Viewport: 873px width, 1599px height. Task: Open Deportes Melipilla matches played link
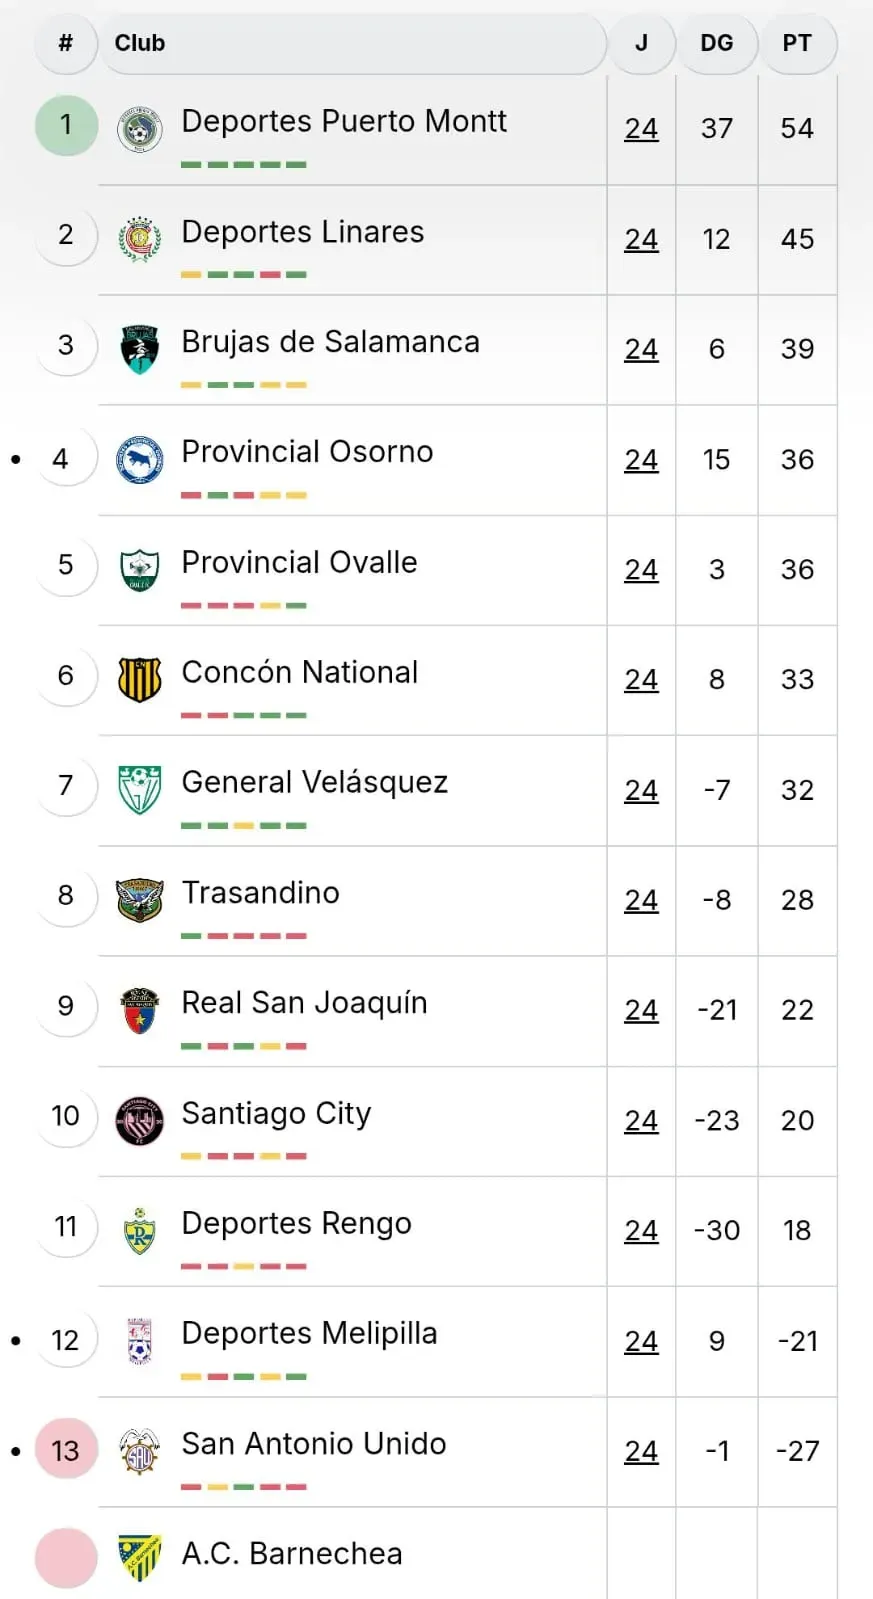click(641, 1341)
